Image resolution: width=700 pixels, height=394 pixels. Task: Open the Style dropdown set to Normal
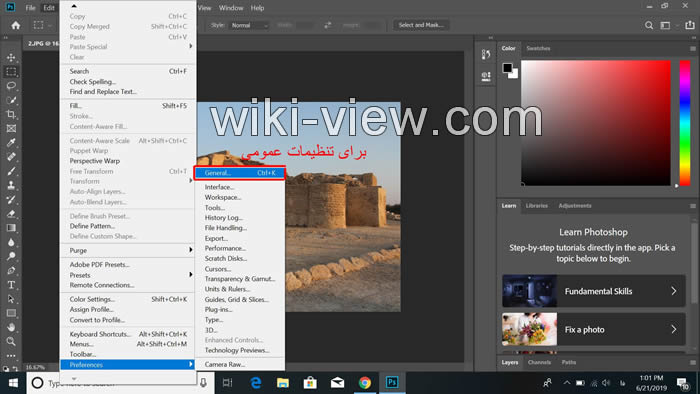pos(249,25)
